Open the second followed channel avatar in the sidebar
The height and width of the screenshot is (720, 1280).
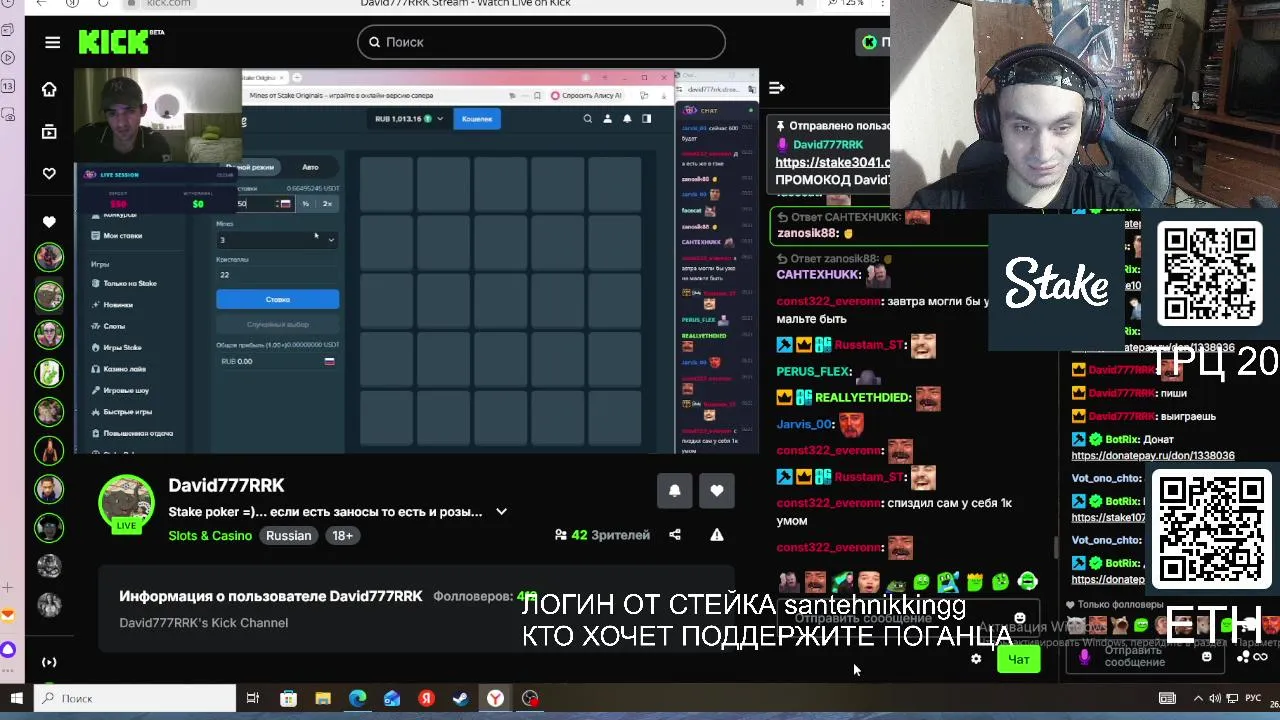pos(49,295)
